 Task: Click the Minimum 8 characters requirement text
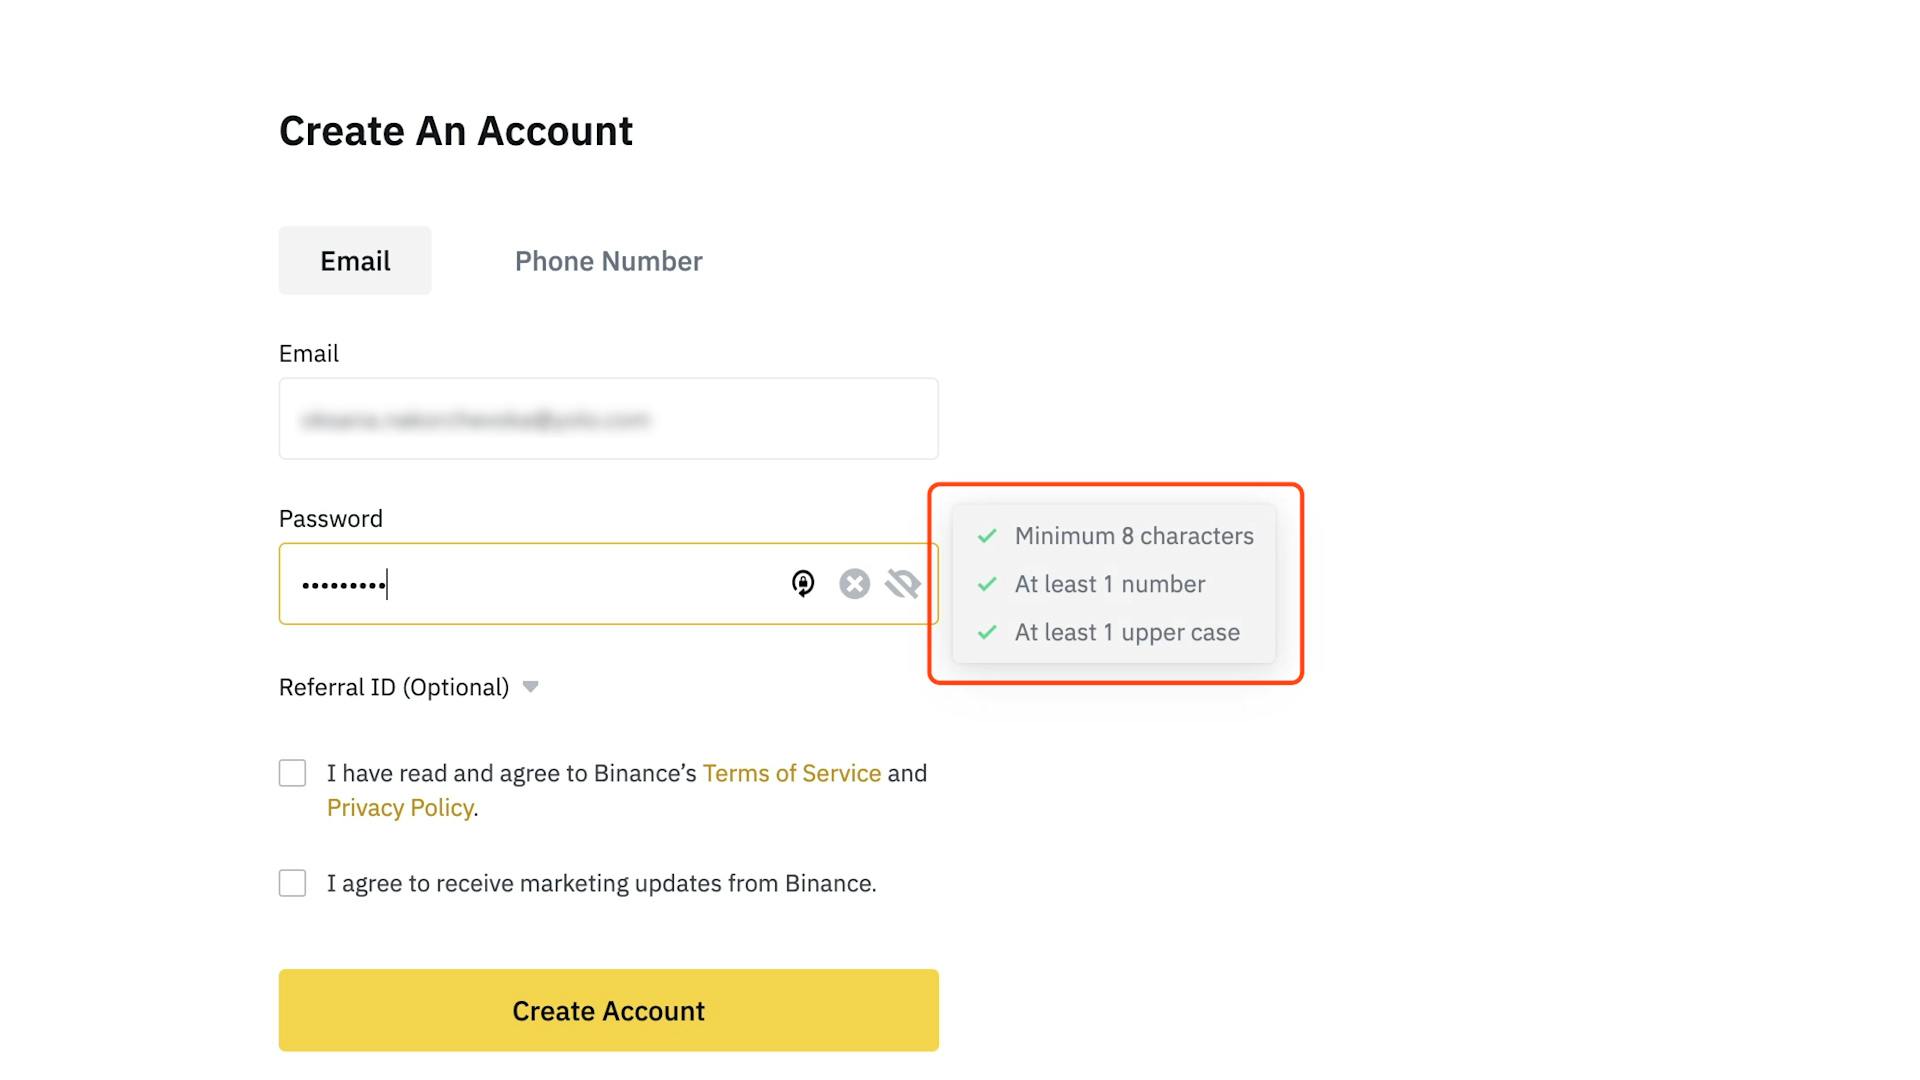[1134, 536]
